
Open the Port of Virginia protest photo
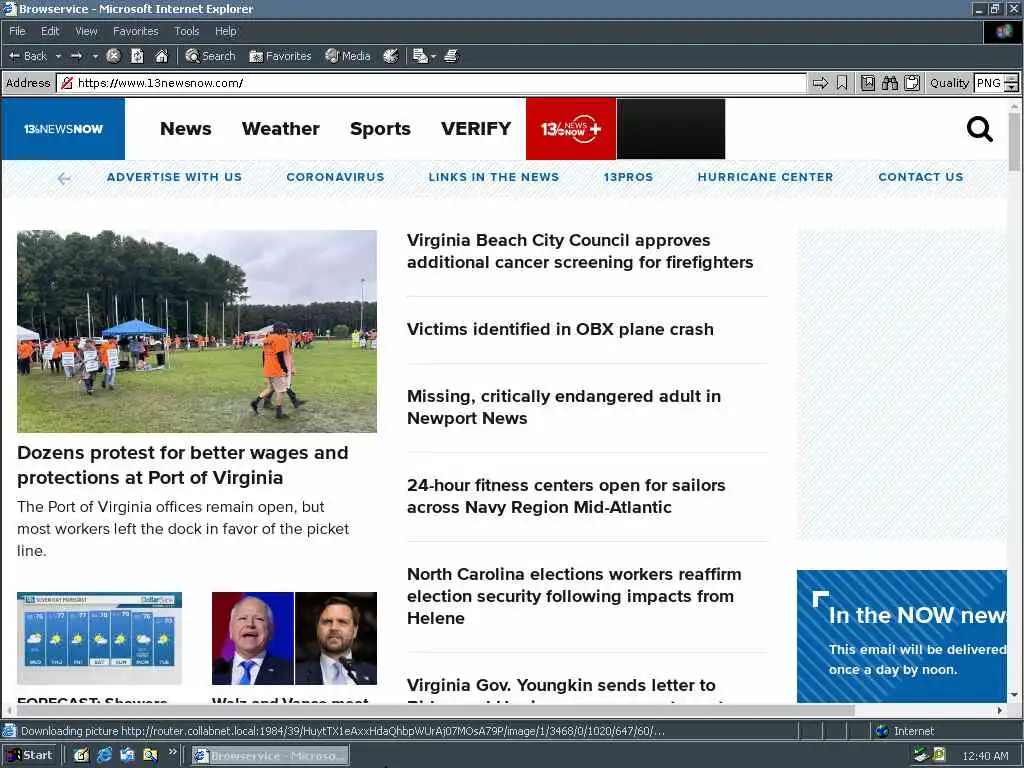[x=197, y=331]
